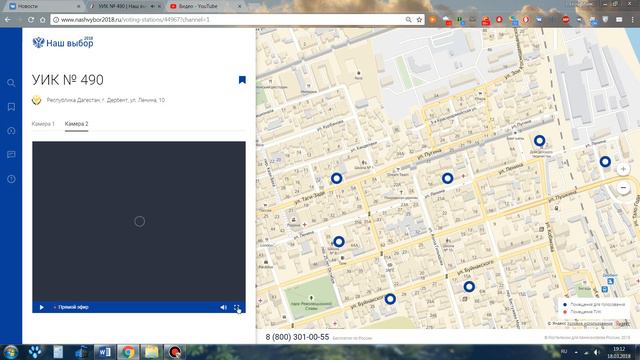Reload the browser page

tap(31, 20)
